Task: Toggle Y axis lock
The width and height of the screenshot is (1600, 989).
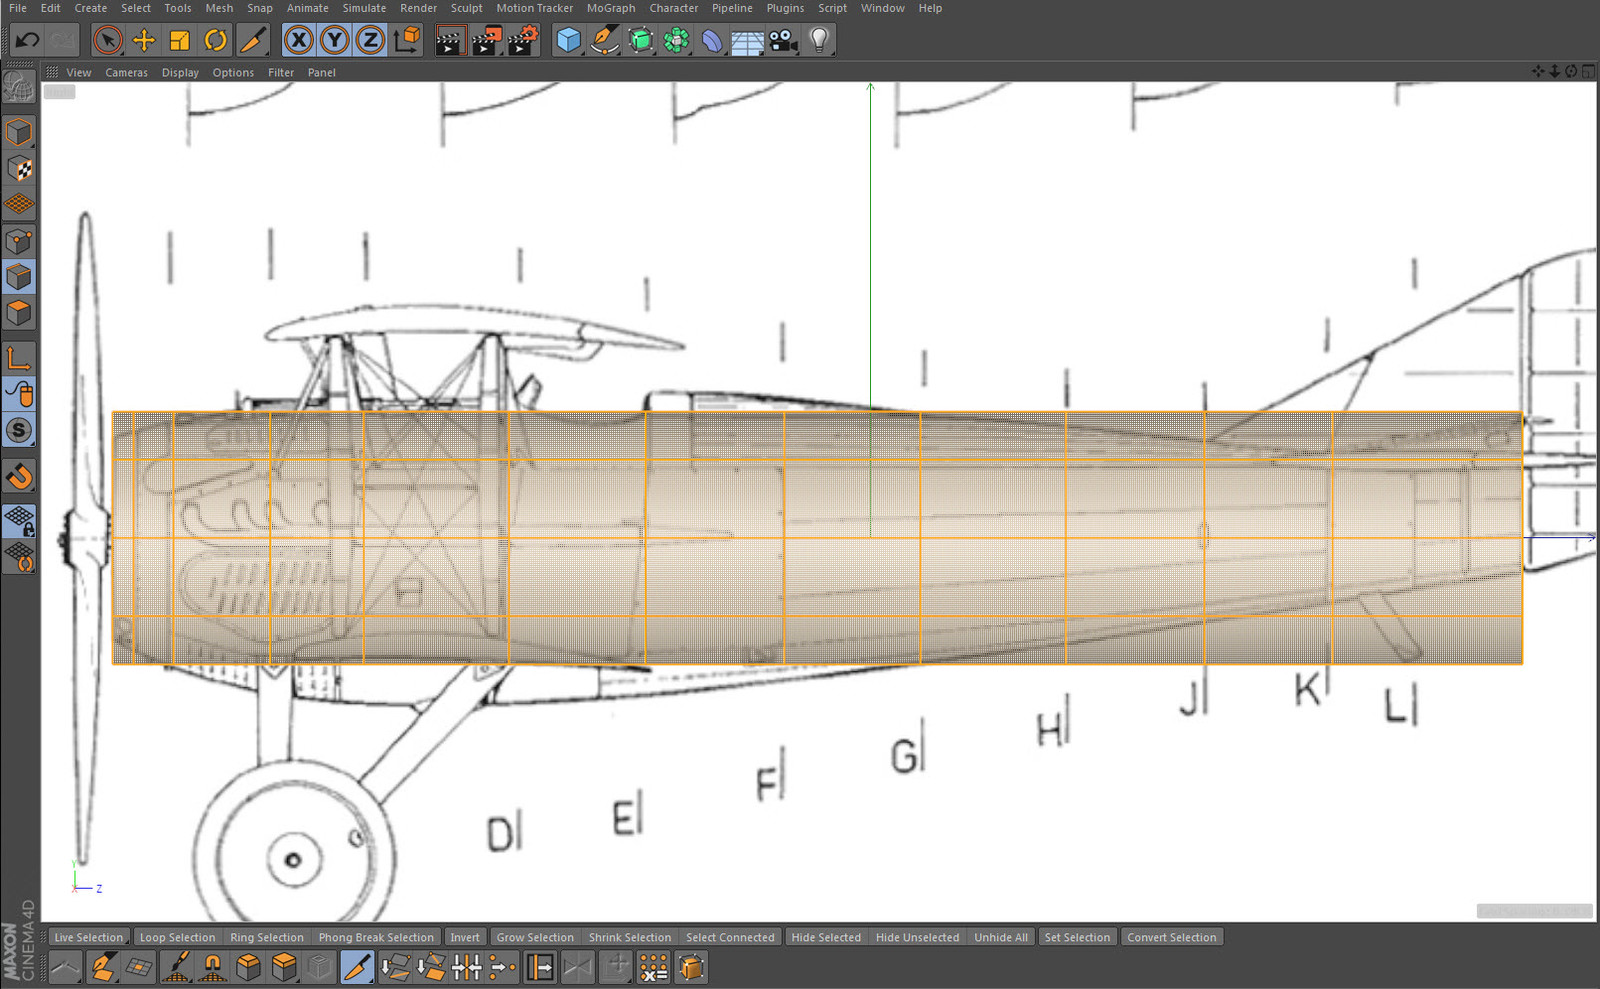Action: click(x=334, y=40)
